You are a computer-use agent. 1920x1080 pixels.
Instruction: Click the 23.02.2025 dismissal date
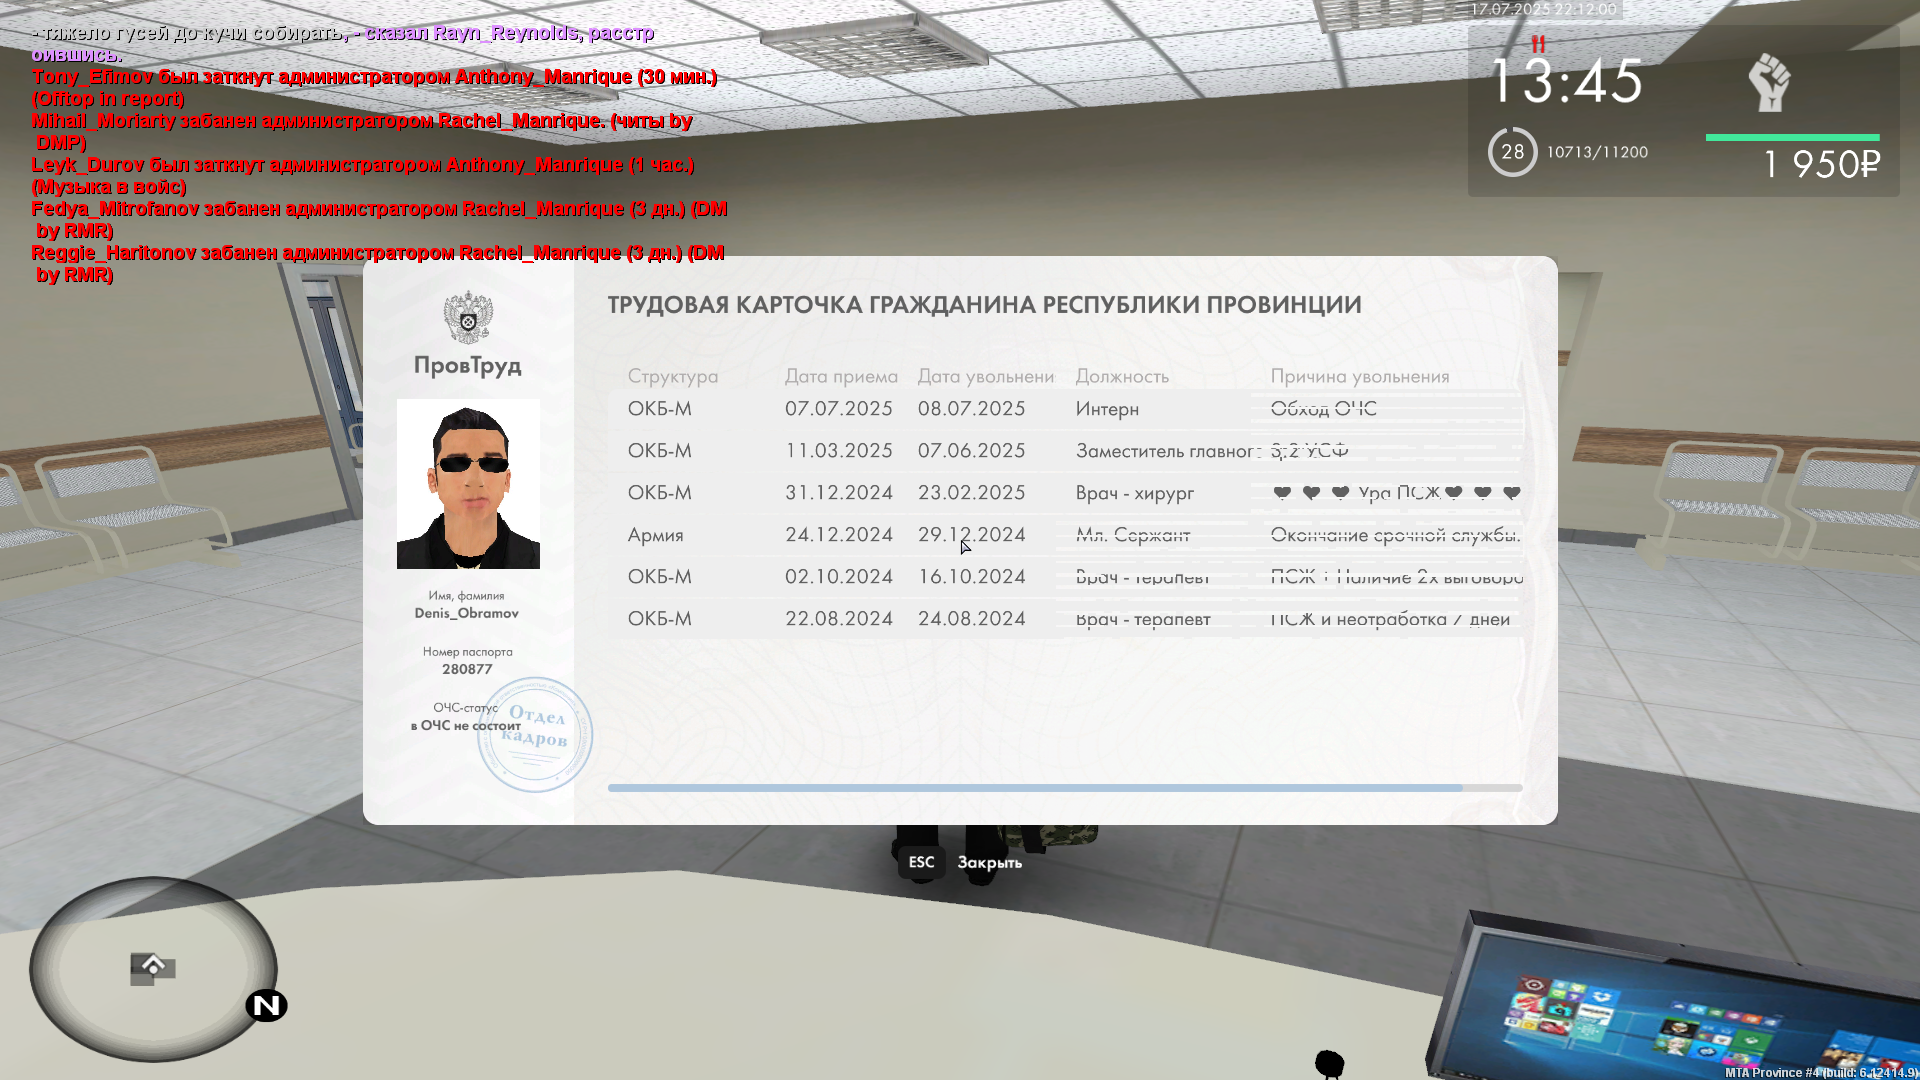click(971, 492)
